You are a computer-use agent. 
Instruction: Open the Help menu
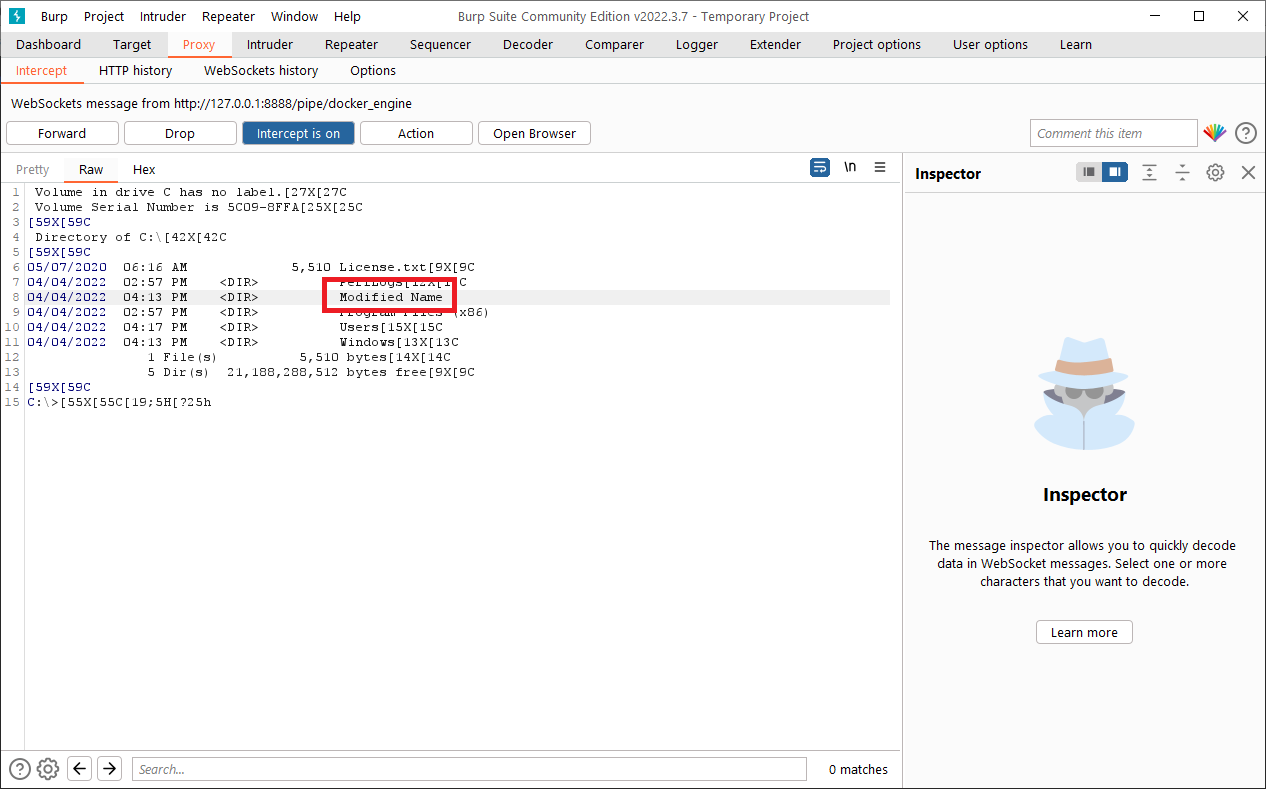click(347, 16)
